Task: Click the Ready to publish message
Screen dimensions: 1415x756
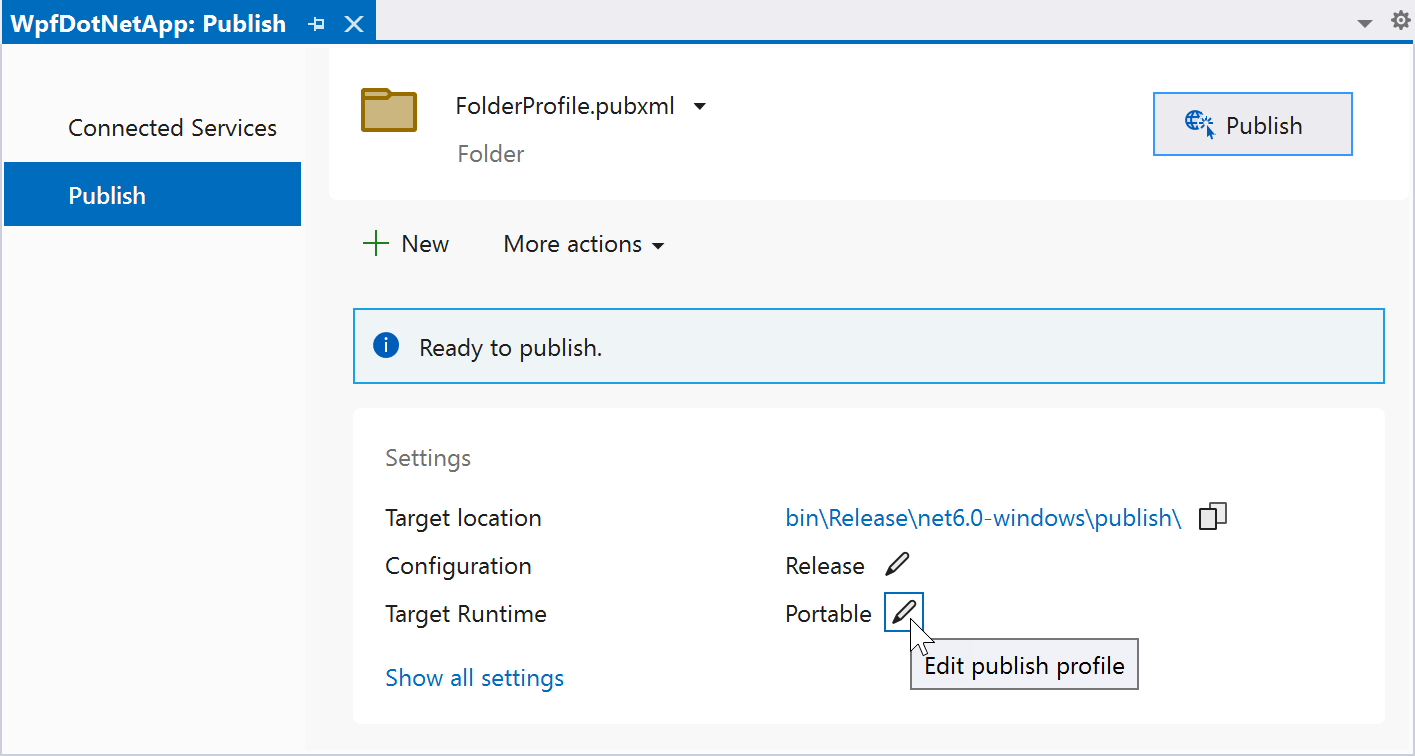Action: point(510,348)
